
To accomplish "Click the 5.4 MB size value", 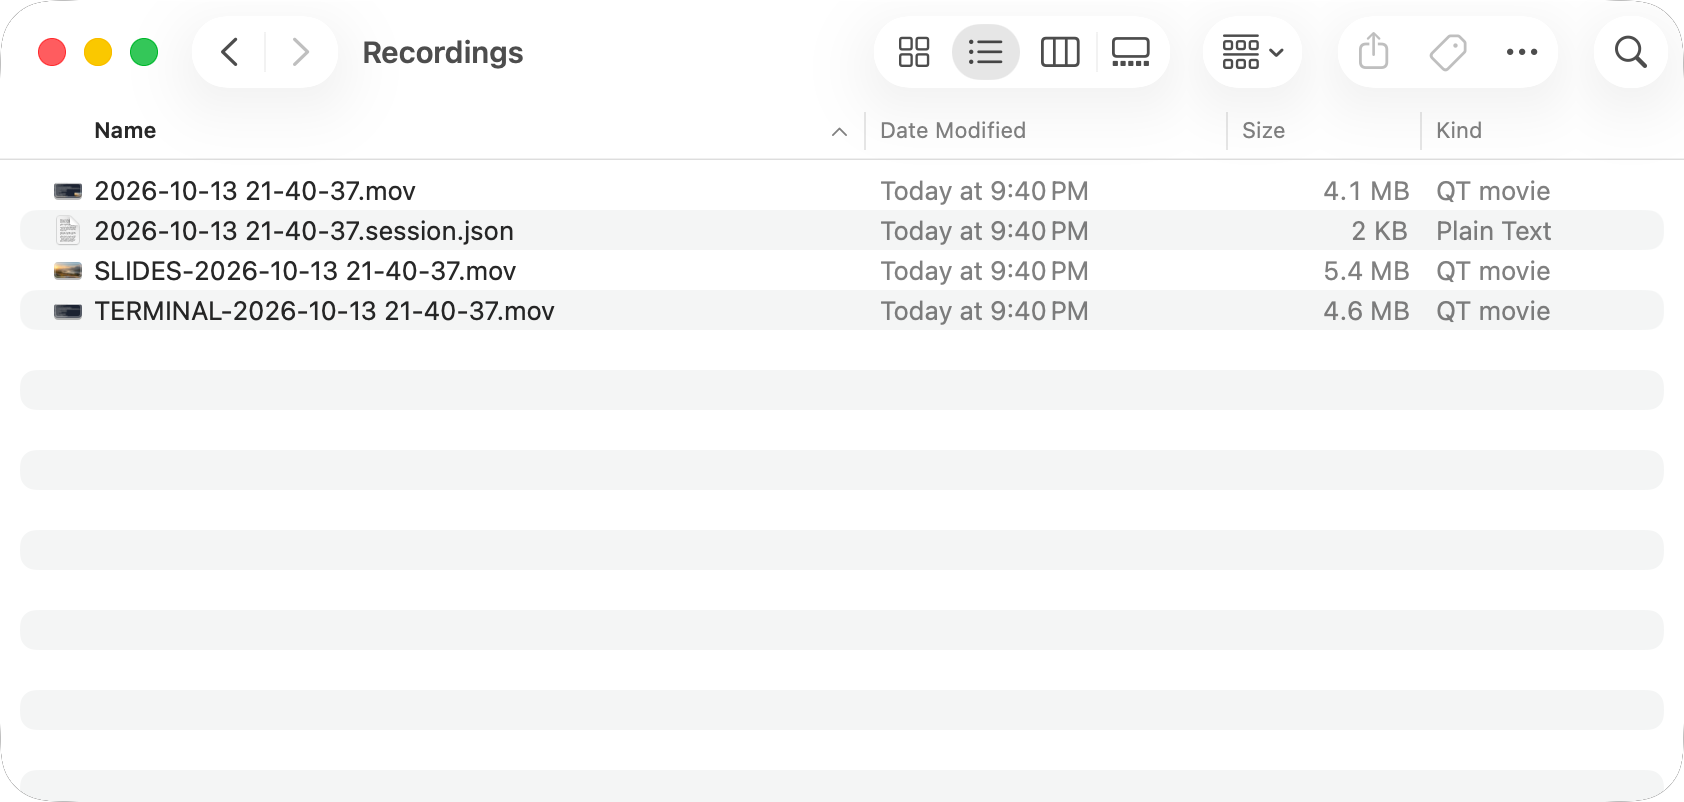I will 1366,271.
